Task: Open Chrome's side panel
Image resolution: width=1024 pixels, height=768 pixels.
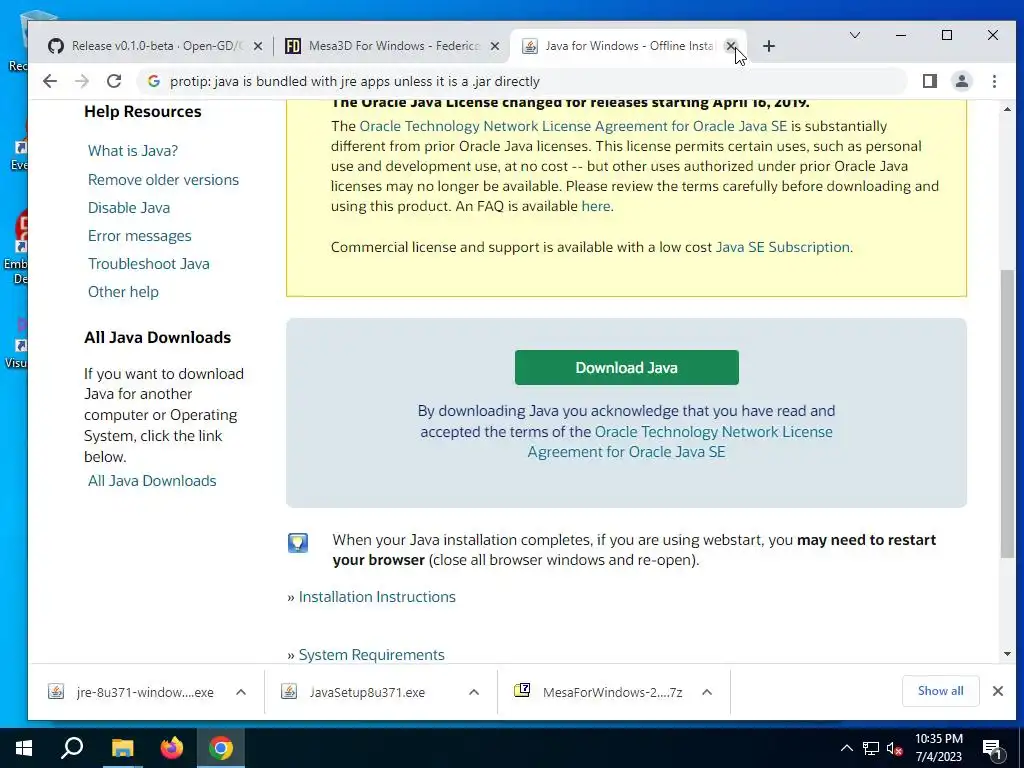Action: tap(930, 81)
